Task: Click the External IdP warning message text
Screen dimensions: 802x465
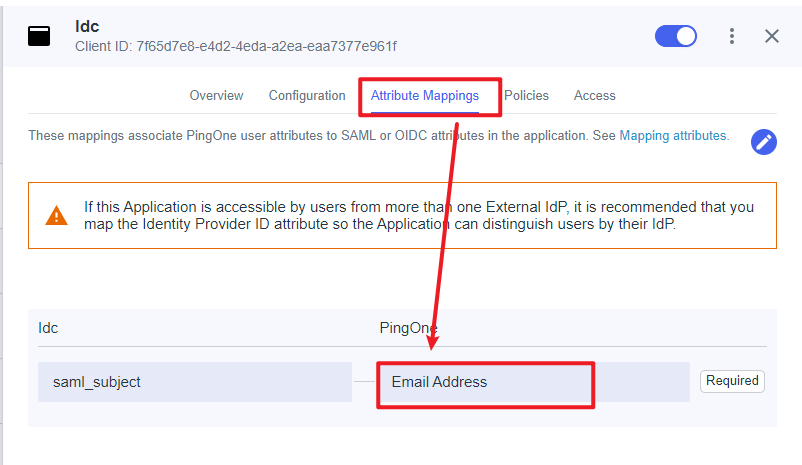Action: click(x=418, y=215)
